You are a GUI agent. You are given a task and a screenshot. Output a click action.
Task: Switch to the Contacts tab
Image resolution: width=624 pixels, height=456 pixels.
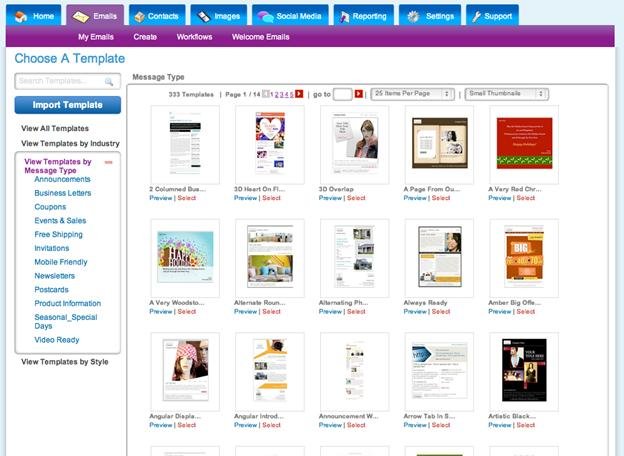coord(157,16)
